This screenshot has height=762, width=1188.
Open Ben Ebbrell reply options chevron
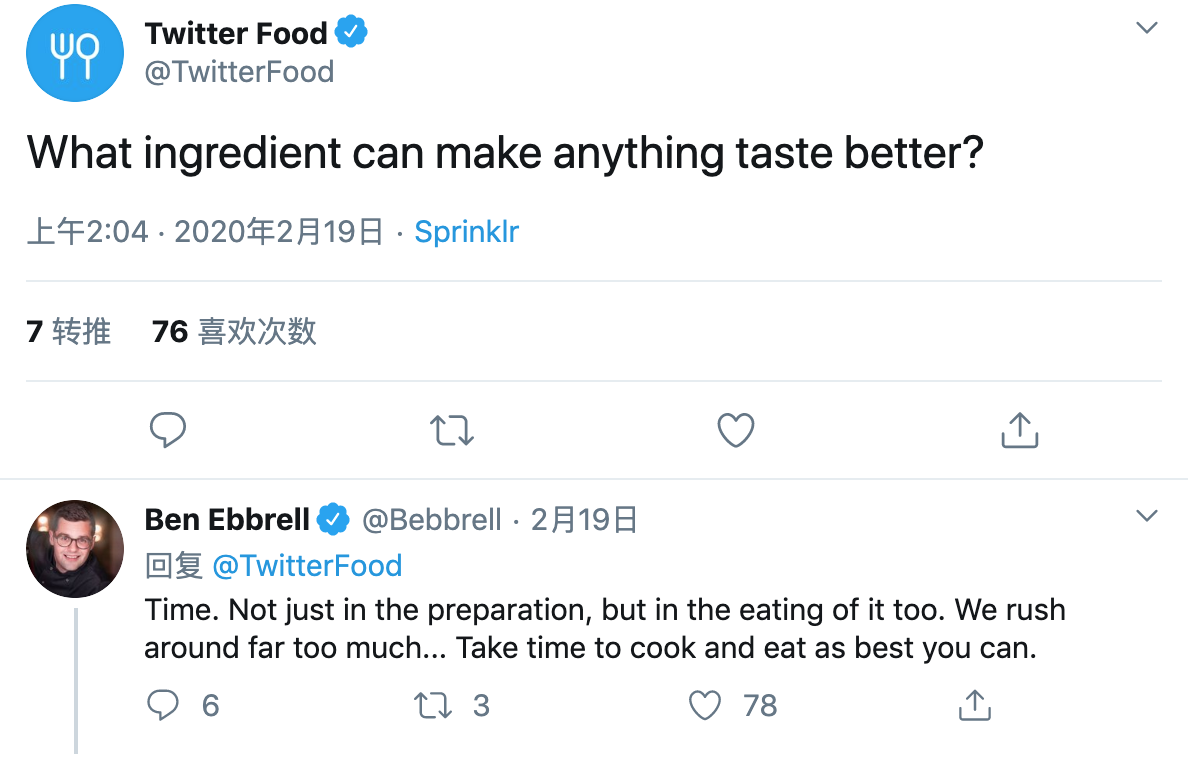coord(1147,516)
